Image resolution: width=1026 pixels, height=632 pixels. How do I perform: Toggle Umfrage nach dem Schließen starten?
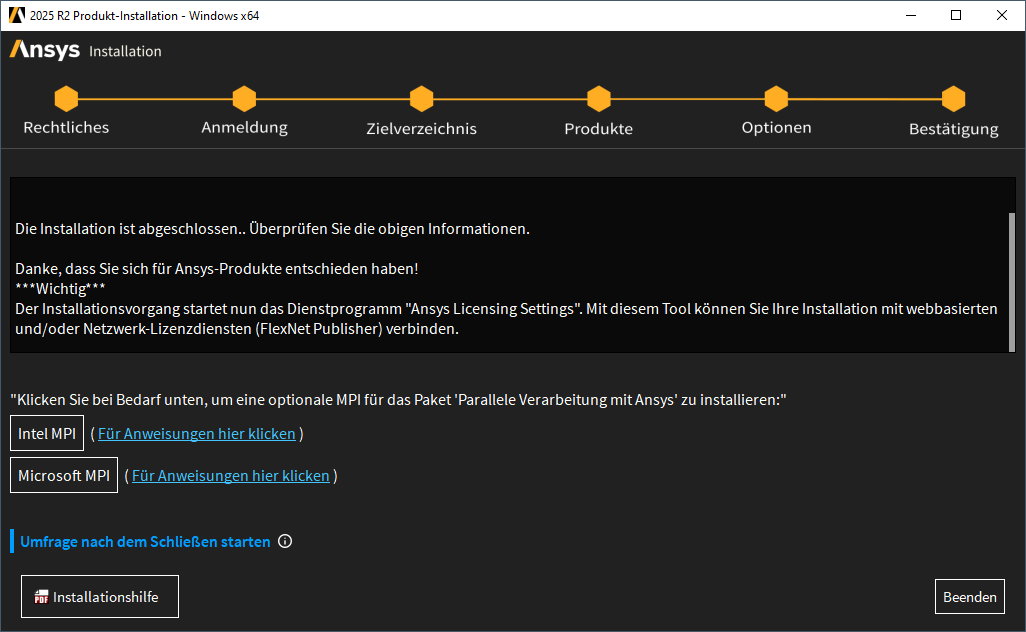(x=145, y=542)
